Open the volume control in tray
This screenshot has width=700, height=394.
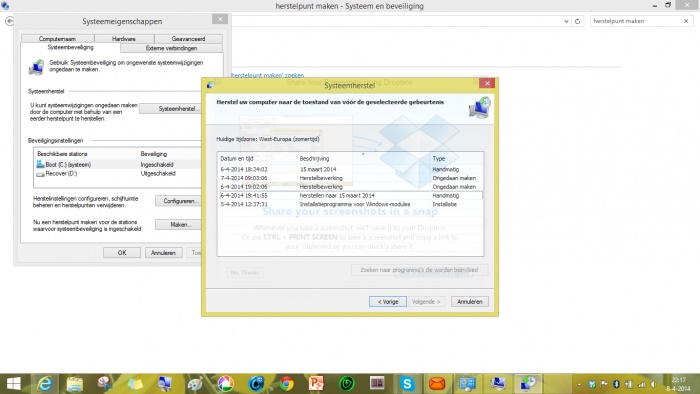point(654,384)
